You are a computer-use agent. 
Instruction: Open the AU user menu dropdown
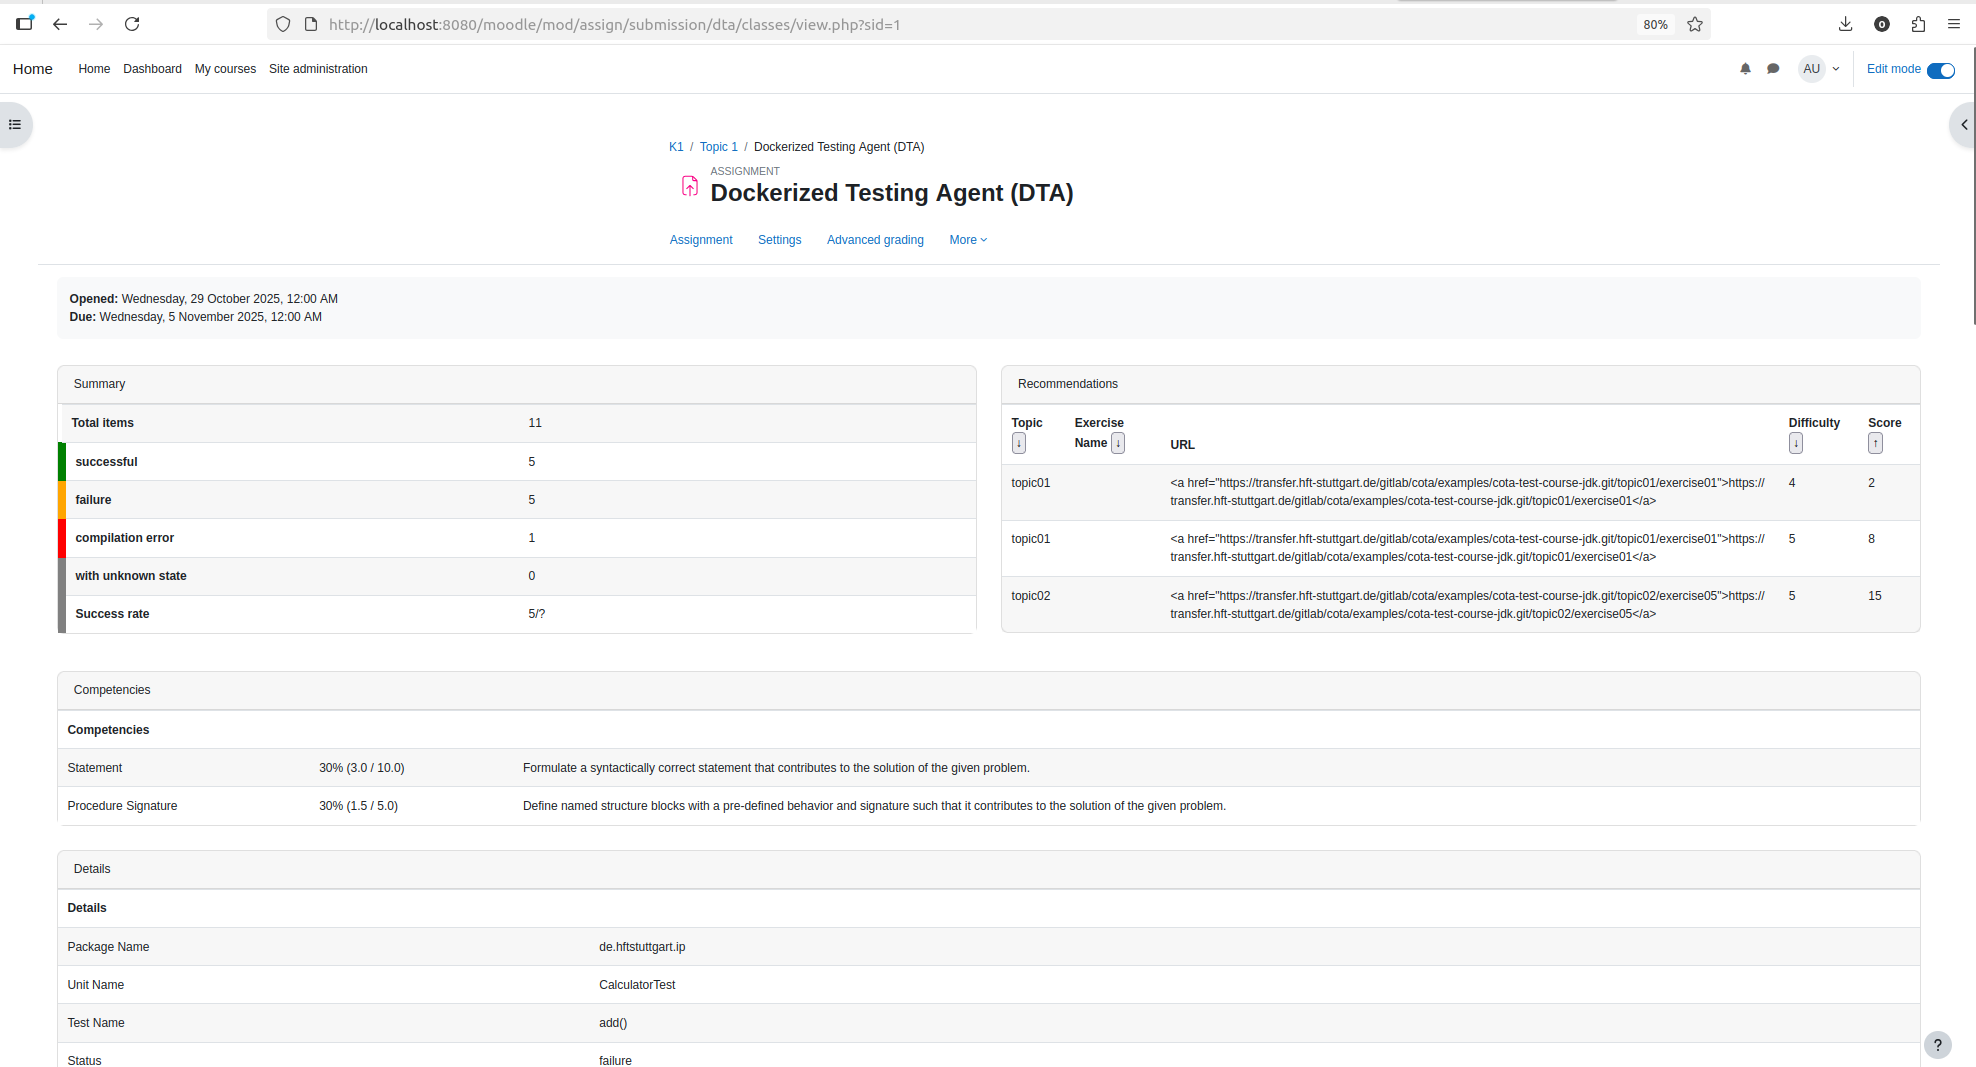click(x=1820, y=69)
